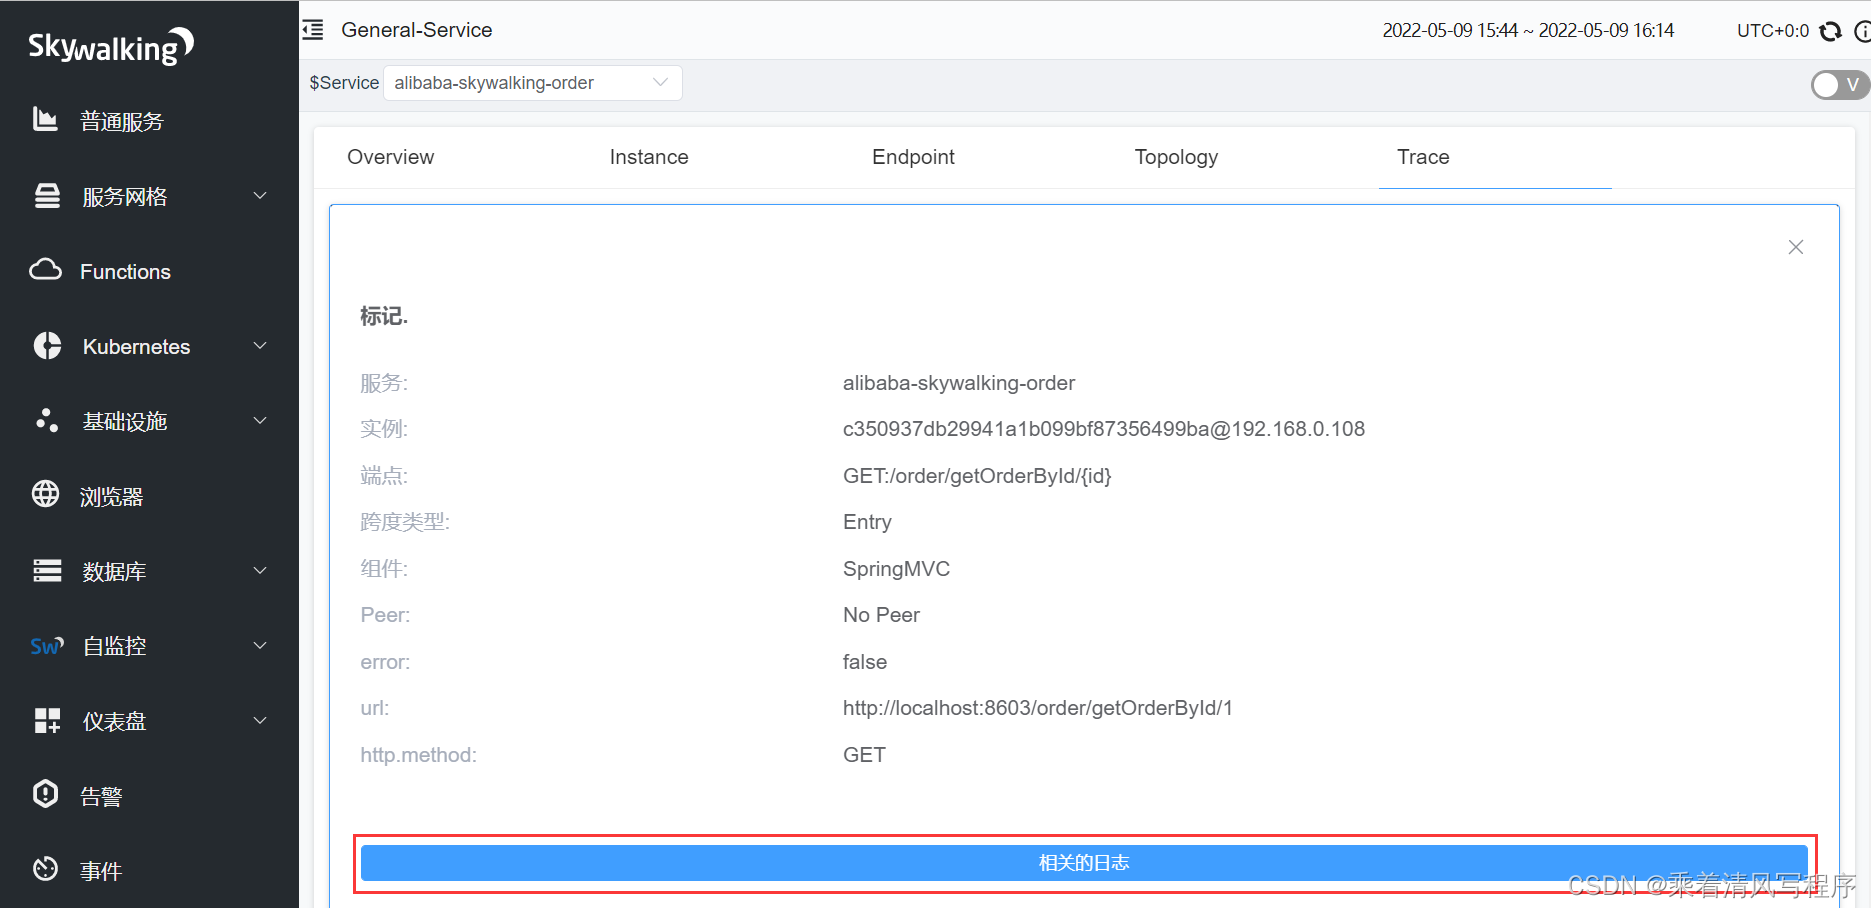Click the refresh reload icon
The image size is (1871, 908).
pos(1830,31)
